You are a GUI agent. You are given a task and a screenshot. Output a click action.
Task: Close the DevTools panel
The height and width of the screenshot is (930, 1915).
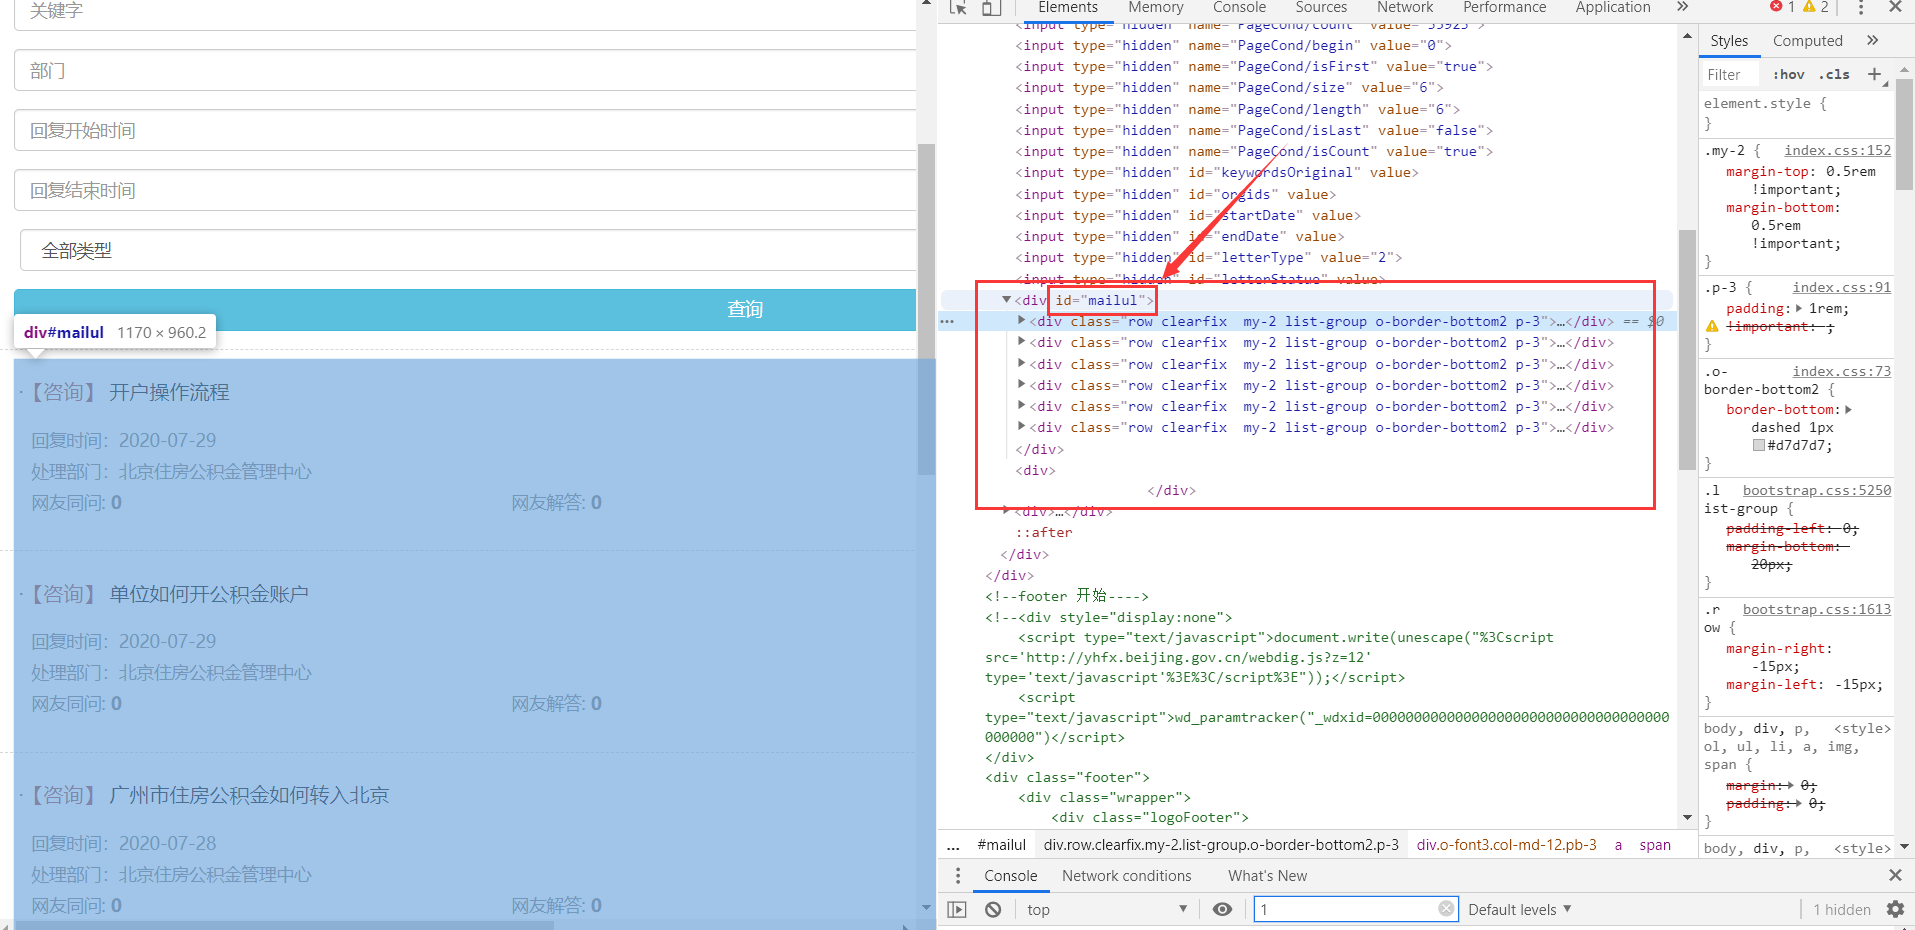(1895, 7)
